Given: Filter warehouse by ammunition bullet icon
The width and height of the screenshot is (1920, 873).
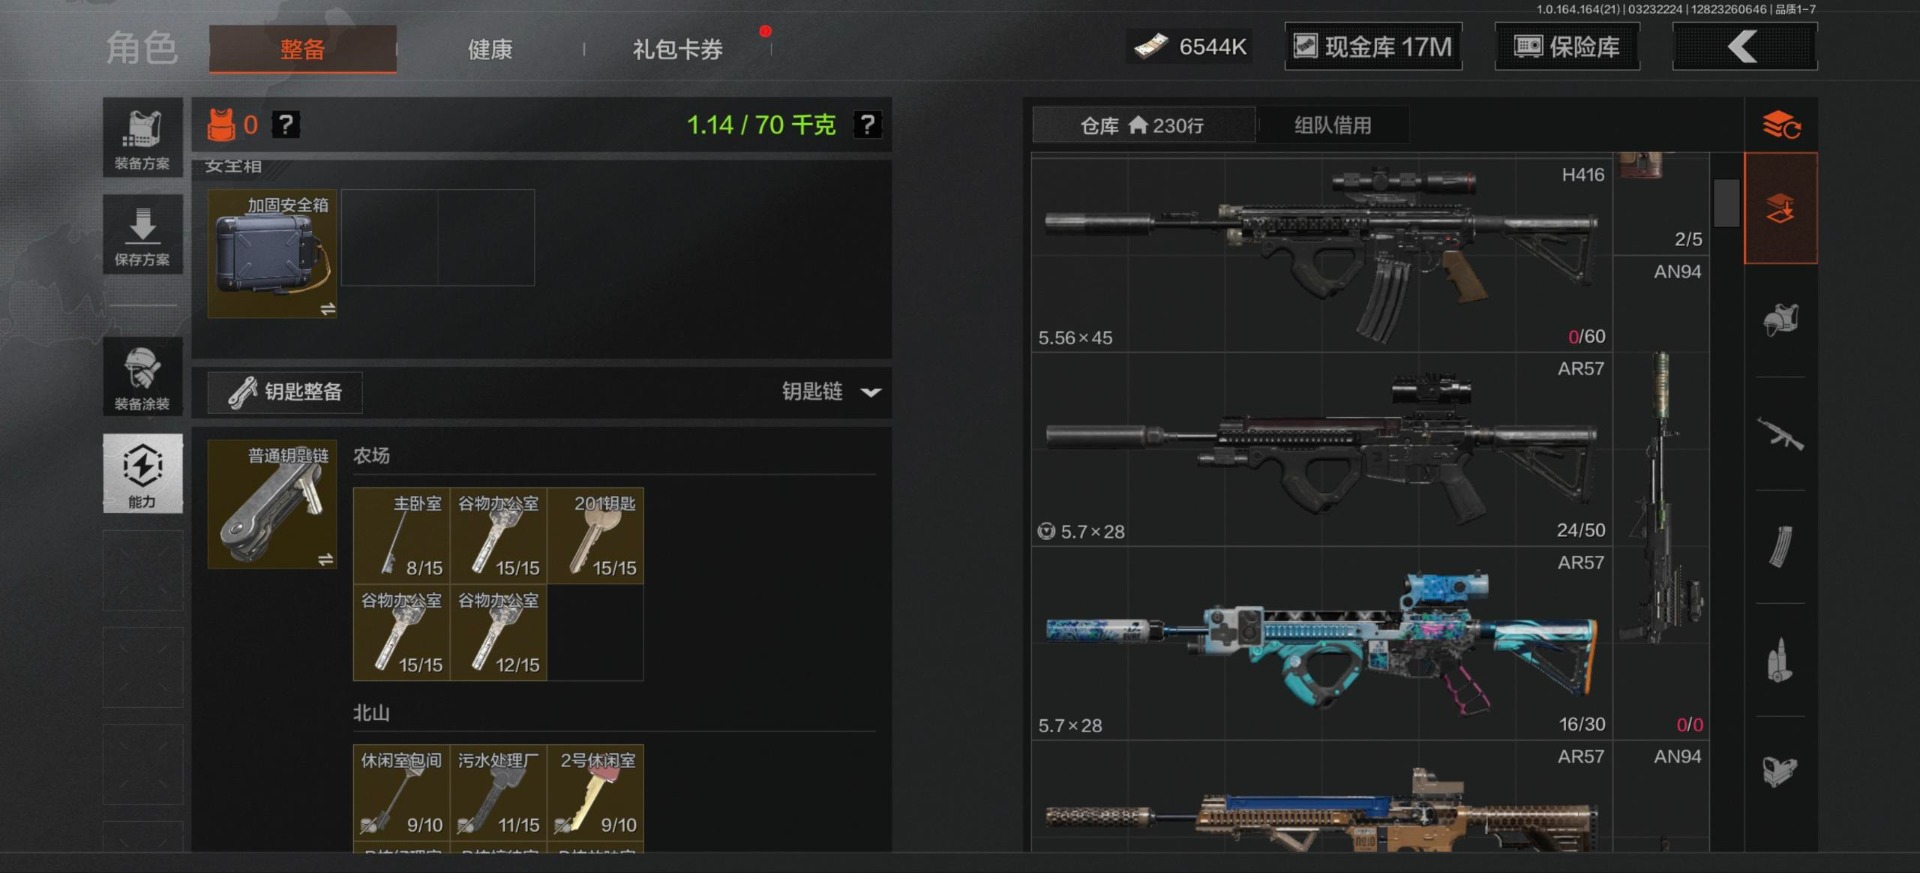Looking at the screenshot, I should [x=1780, y=660].
